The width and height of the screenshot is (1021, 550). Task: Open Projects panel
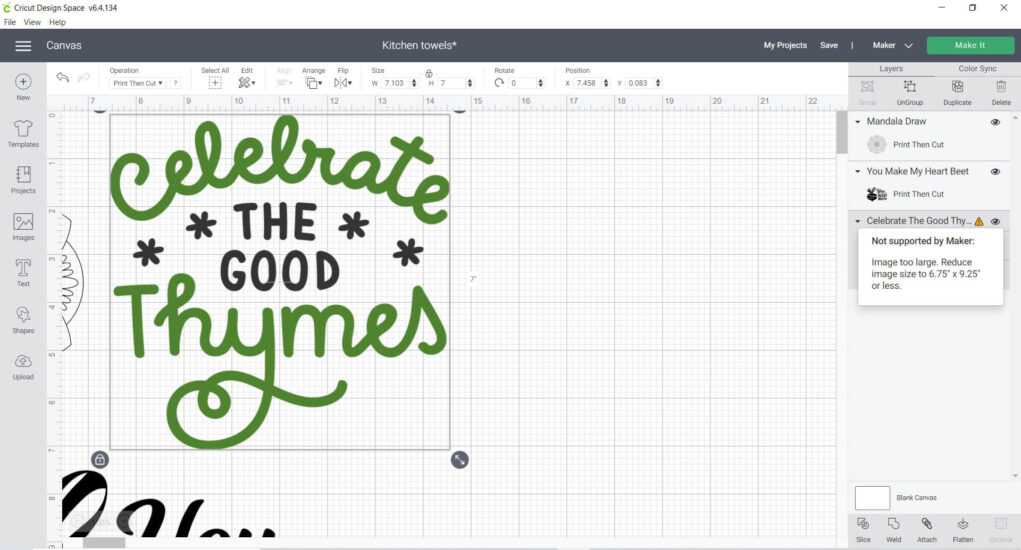point(23,180)
